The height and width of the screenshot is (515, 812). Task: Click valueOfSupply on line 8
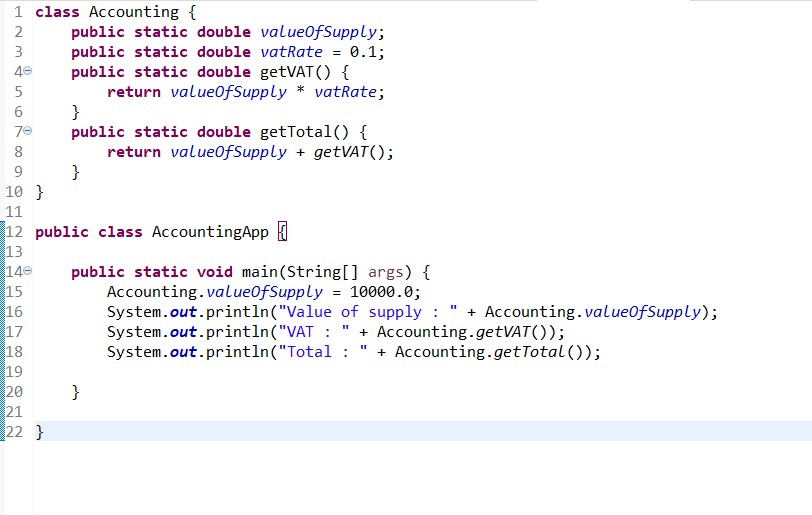tap(228, 152)
